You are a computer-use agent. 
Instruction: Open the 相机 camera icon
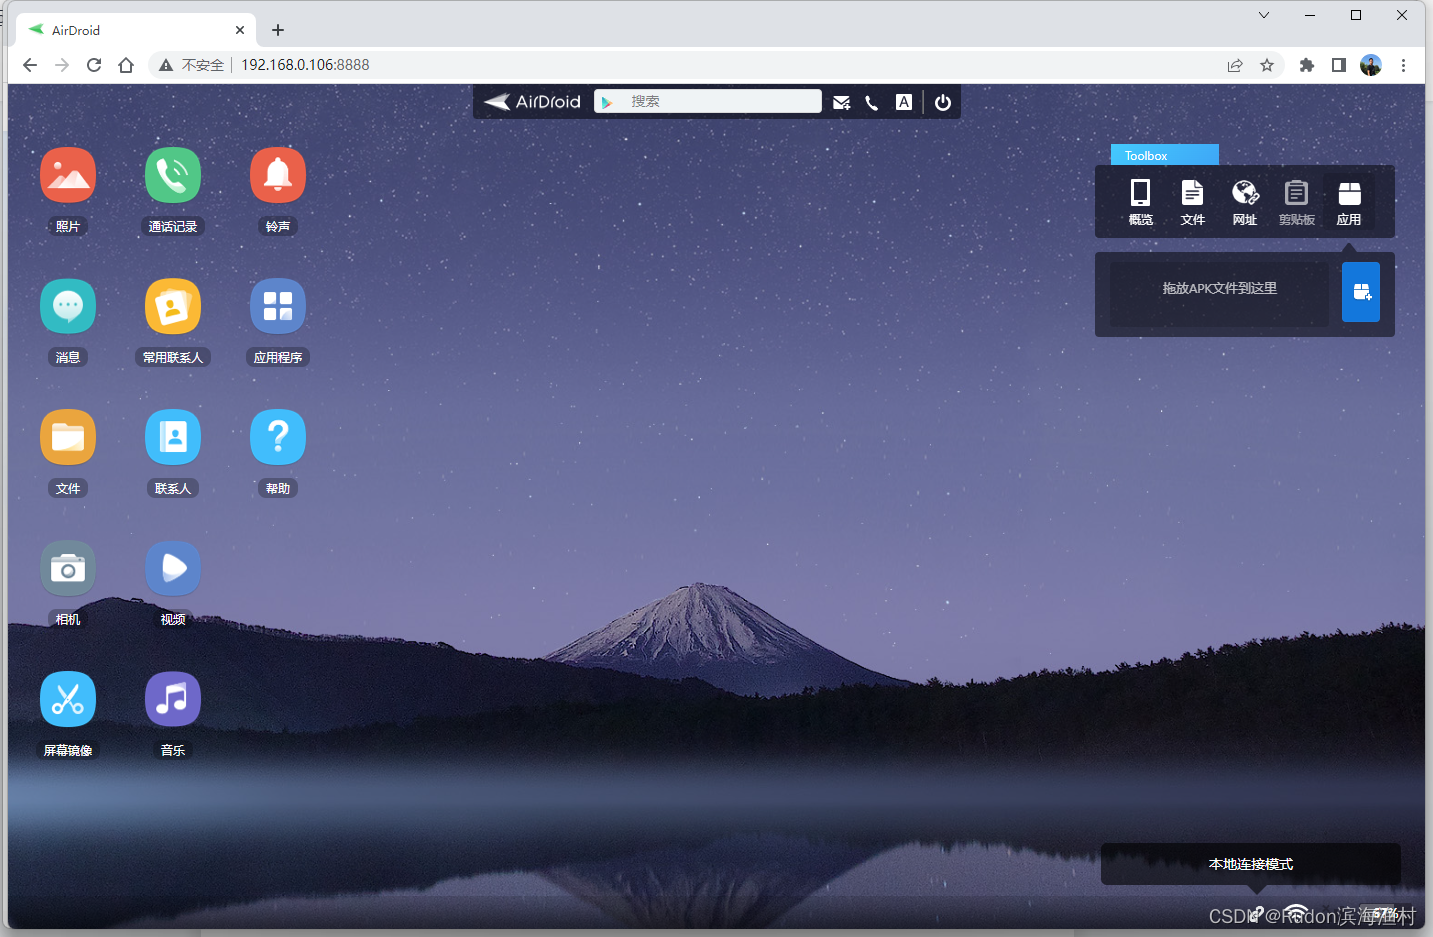68,569
